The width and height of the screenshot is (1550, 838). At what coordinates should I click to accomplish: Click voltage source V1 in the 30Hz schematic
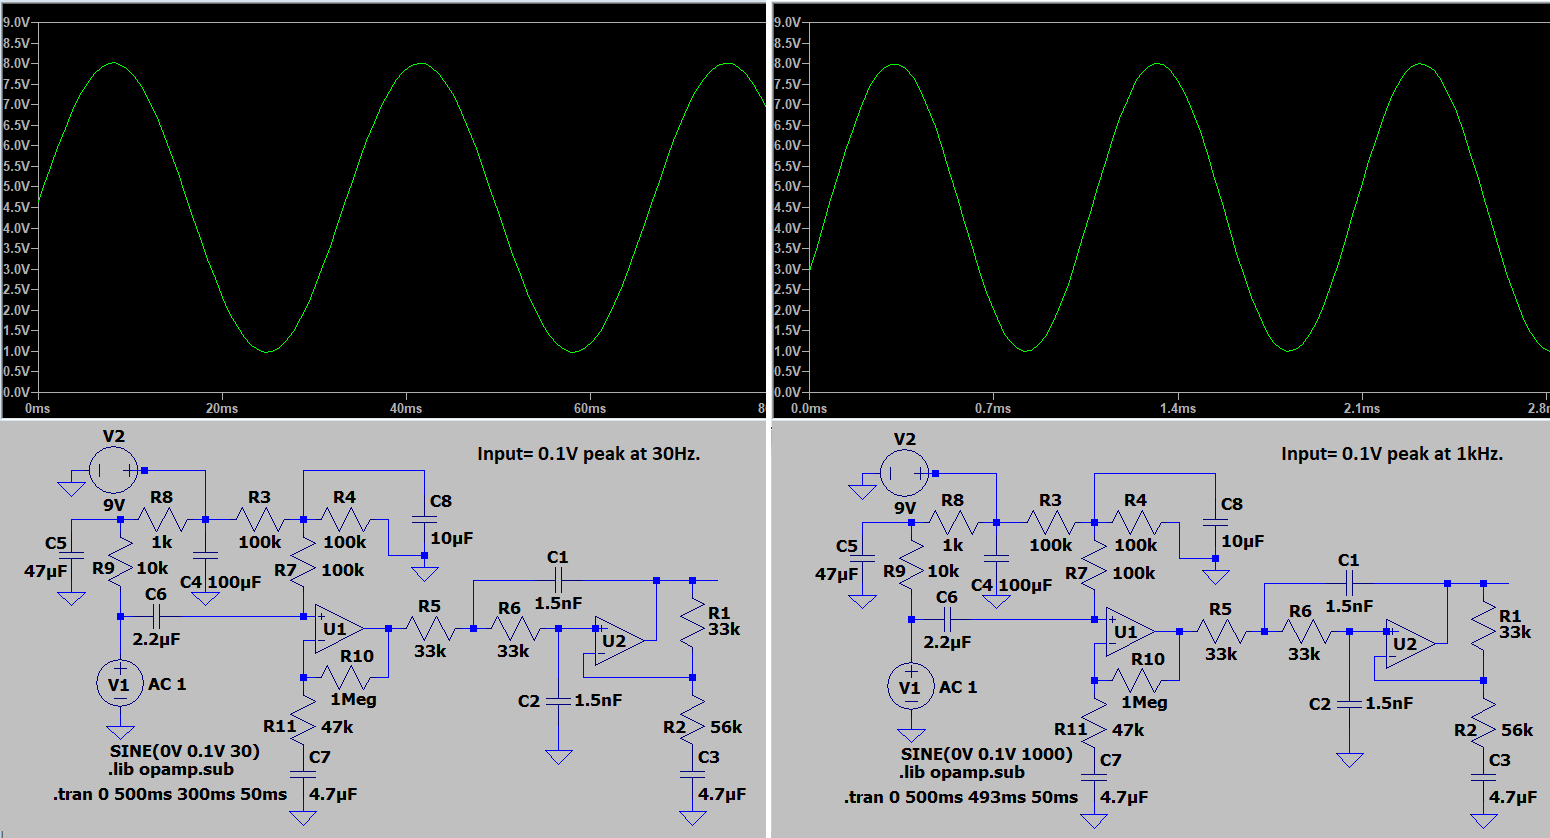120,685
